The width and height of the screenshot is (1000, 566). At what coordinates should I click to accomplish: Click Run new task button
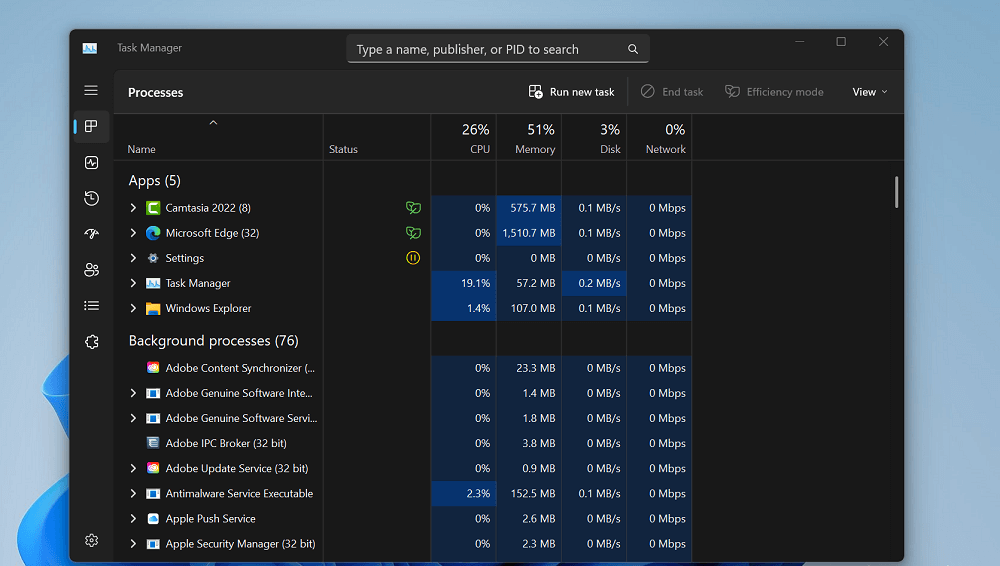coord(571,92)
